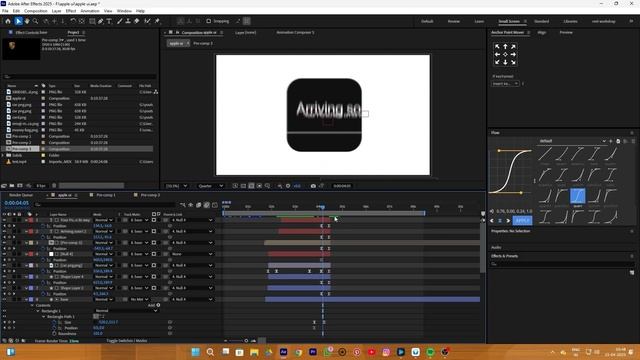This screenshot has height=360, width=640.
Task: Enable the Snapping checkbox
Action: tap(209, 21)
